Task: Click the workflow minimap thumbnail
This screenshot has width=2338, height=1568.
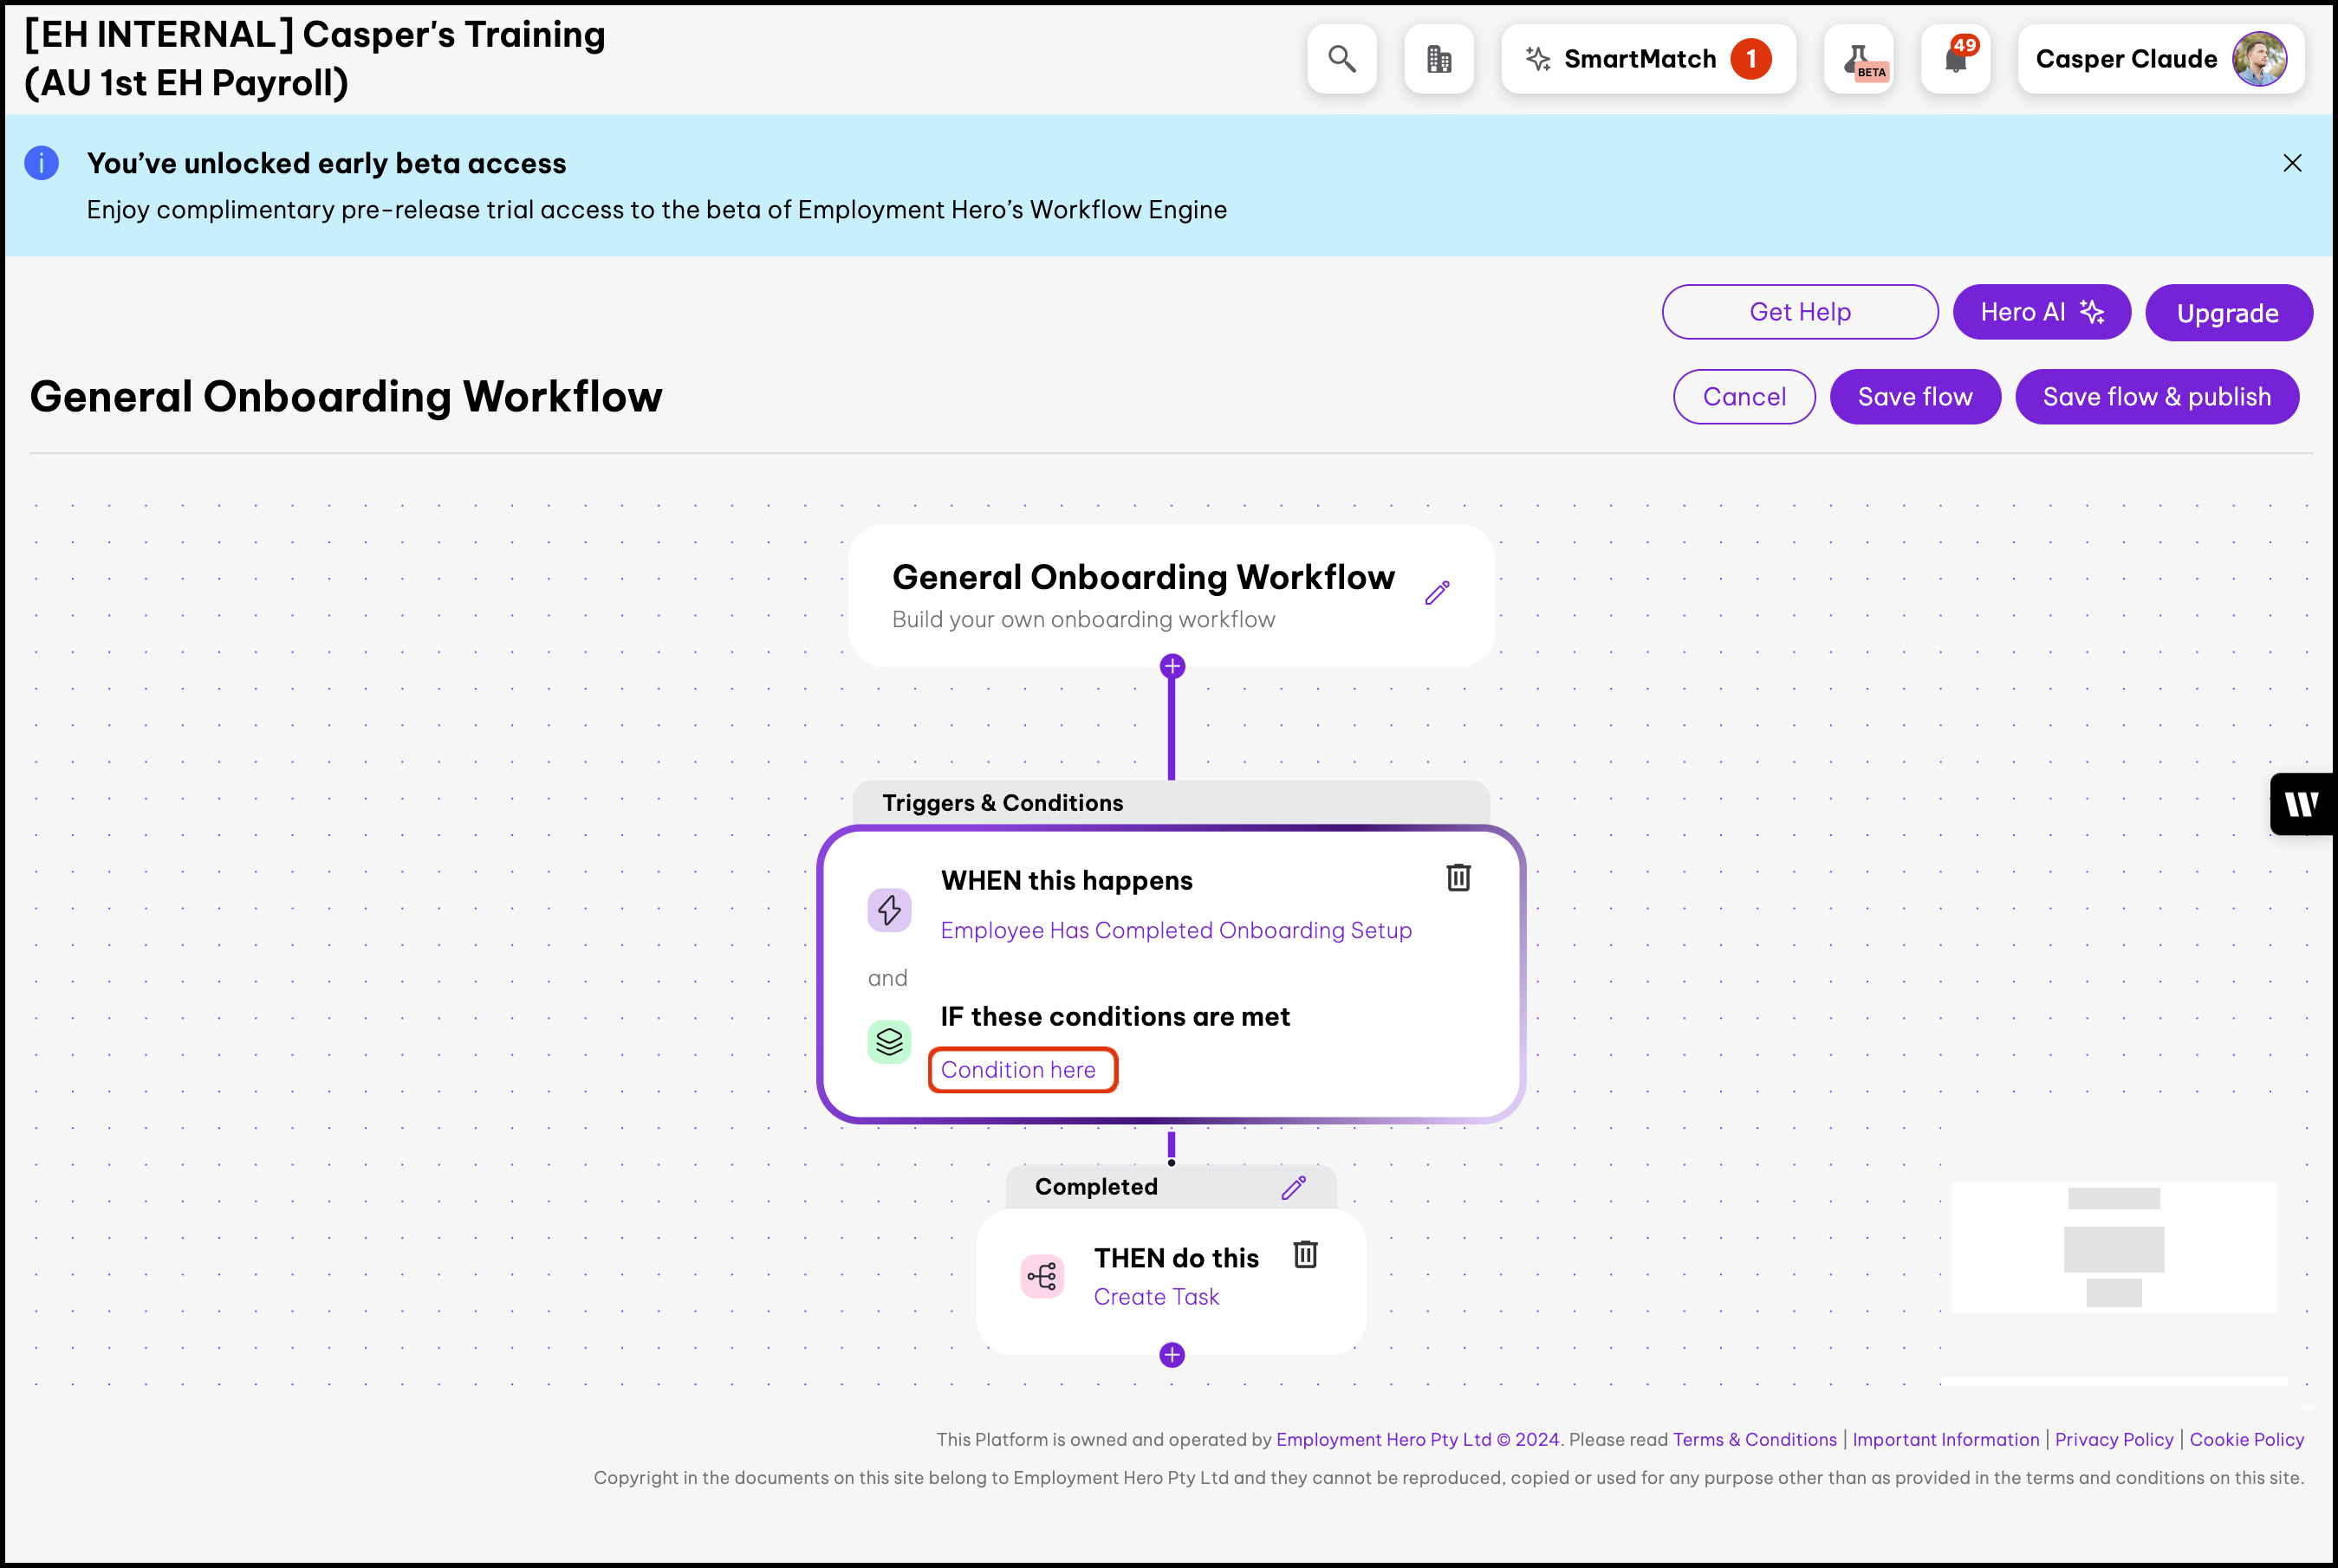Action: pos(2113,1247)
